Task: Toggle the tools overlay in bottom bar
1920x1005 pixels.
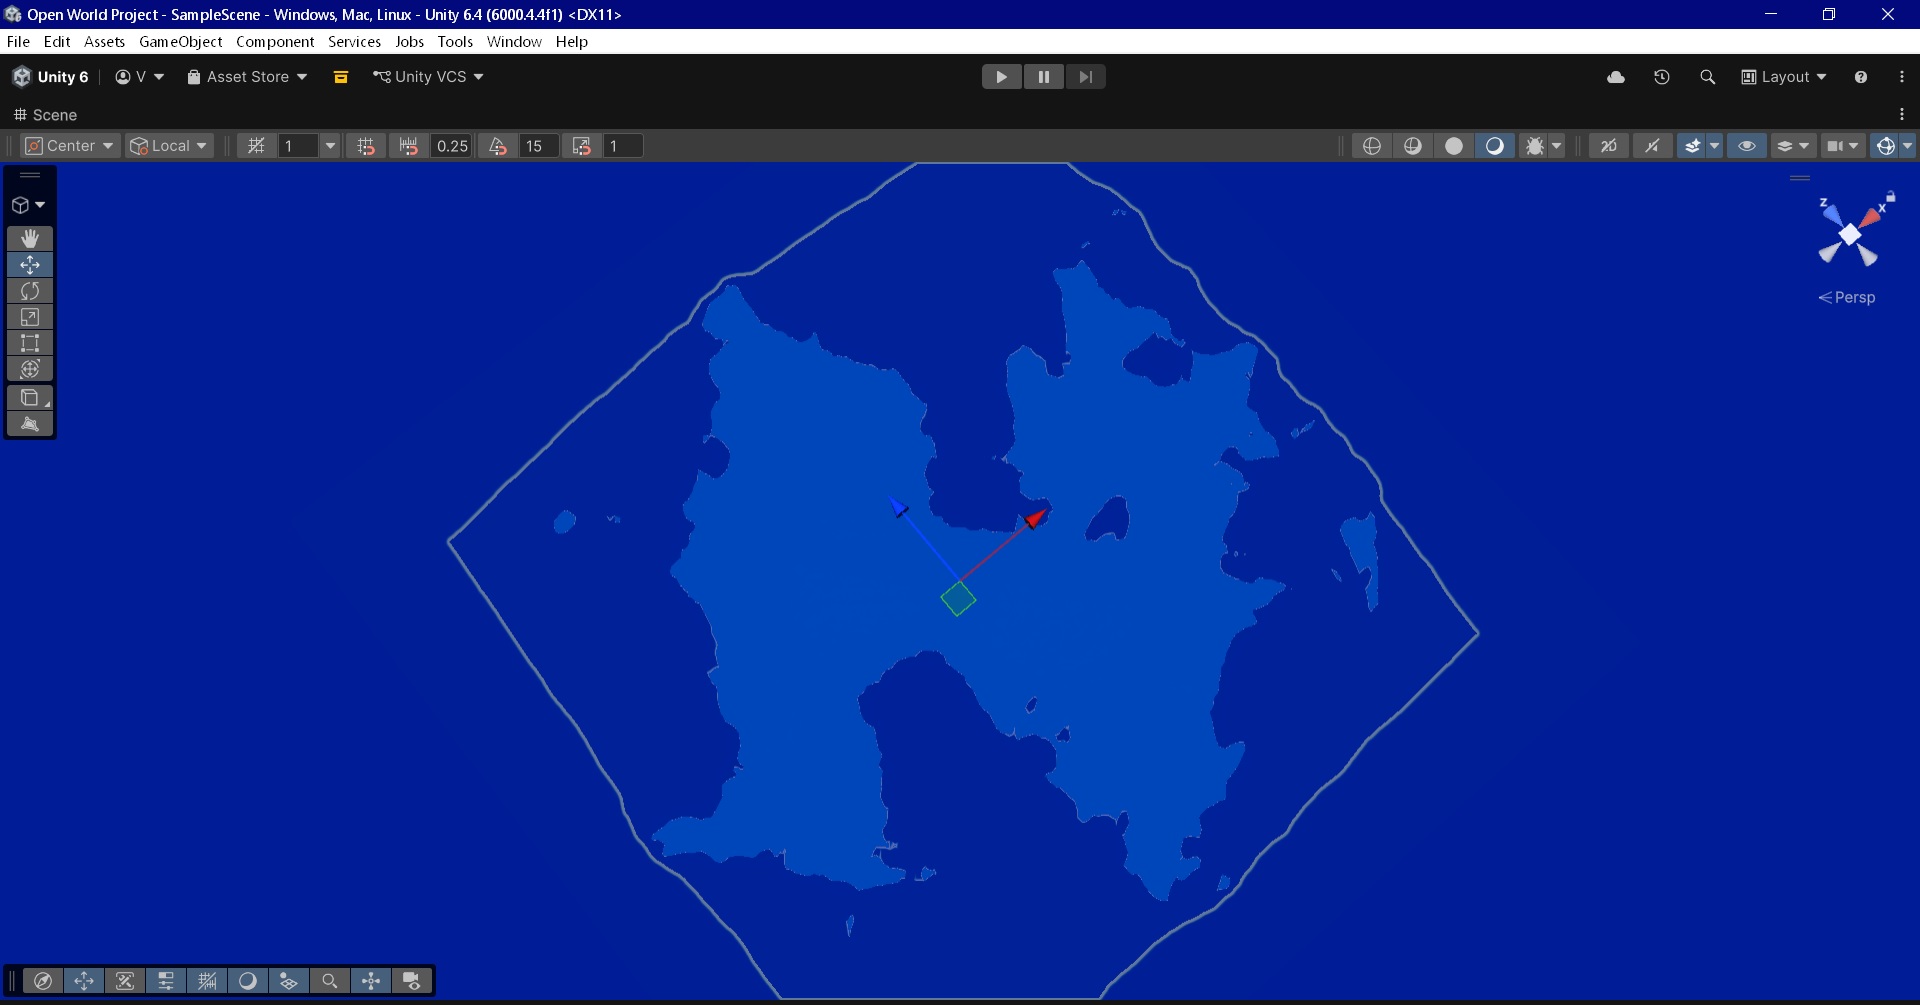Action: pos(84,981)
